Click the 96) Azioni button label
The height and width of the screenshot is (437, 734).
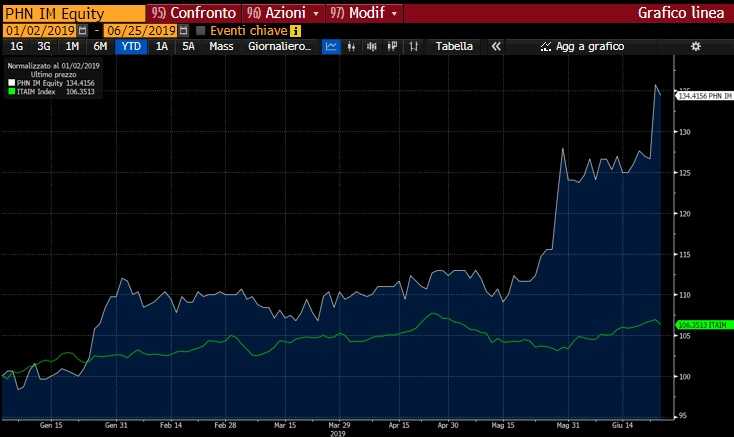(276, 13)
